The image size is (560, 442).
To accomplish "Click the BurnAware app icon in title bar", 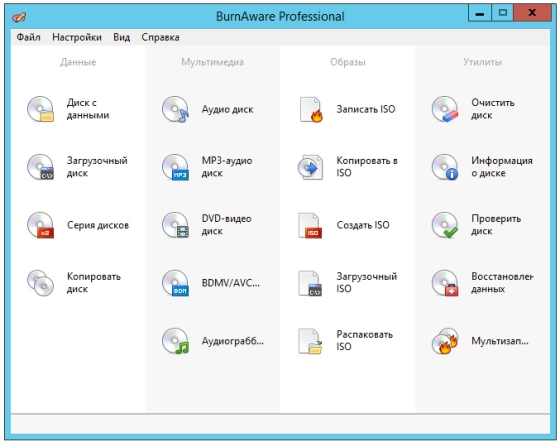I will point(19,16).
